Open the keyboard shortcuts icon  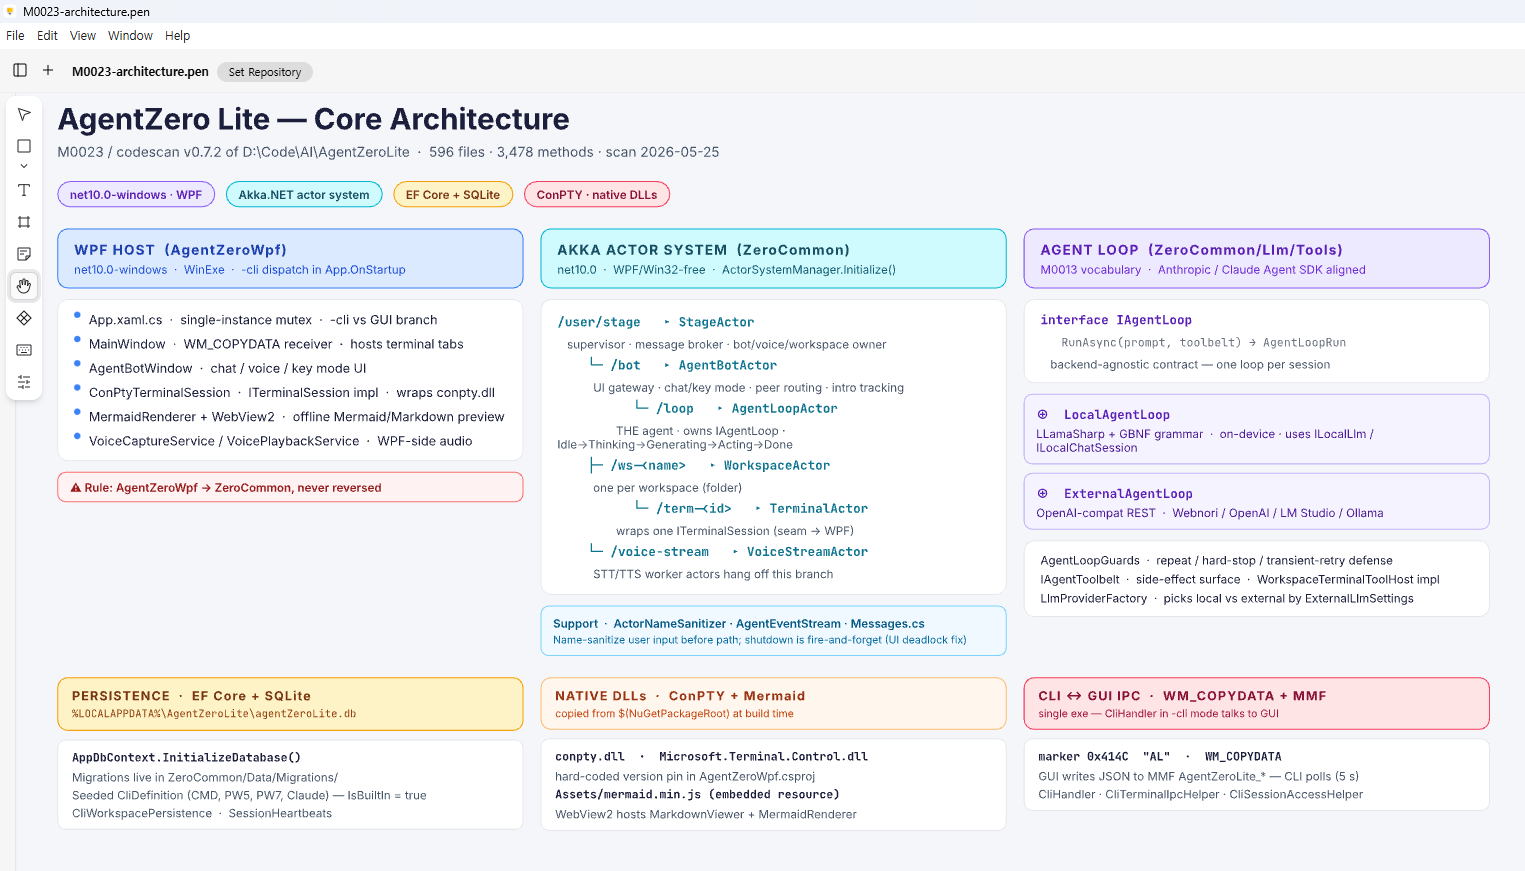(24, 350)
